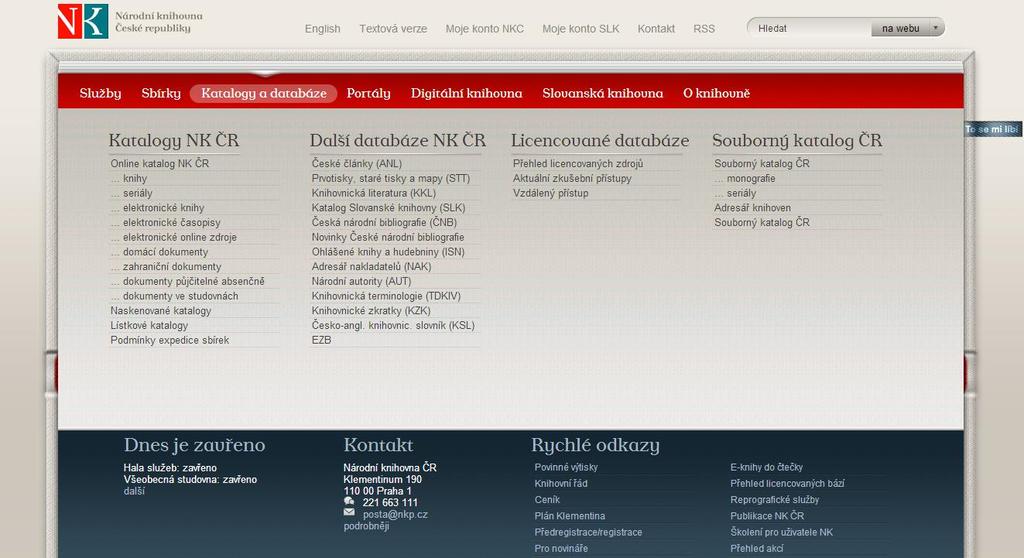Image resolution: width=1024 pixels, height=558 pixels.
Task: Open Online katalog NK ČR
Action: click(x=160, y=163)
